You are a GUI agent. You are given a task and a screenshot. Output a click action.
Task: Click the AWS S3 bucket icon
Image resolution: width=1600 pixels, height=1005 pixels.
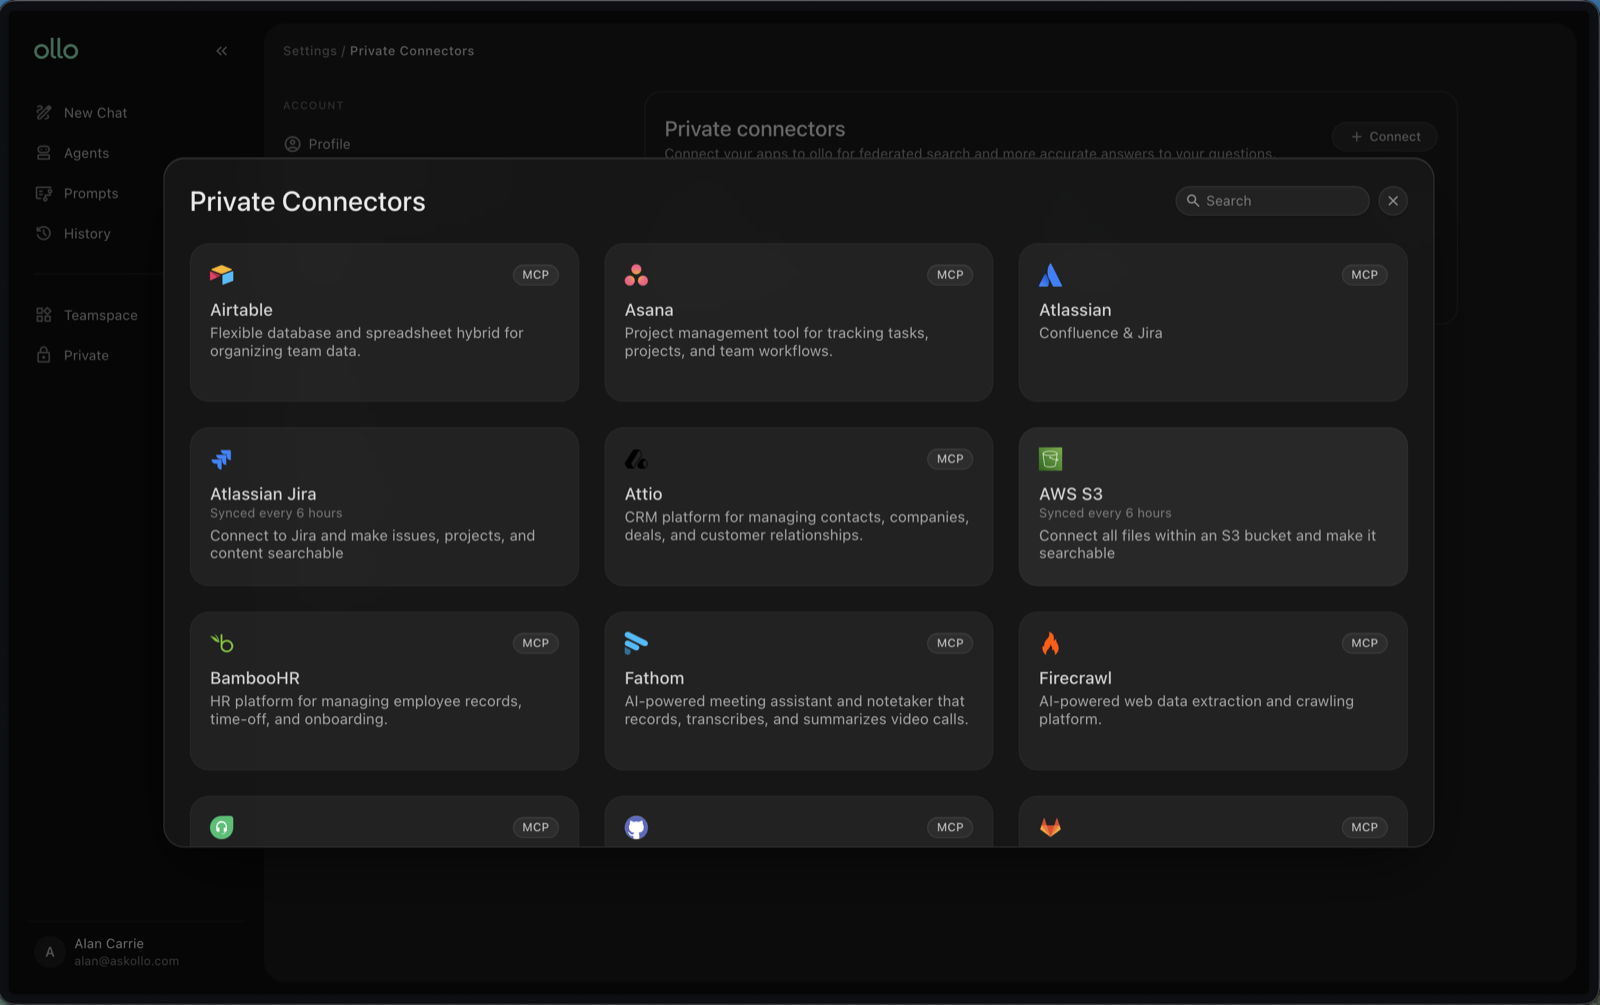[x=1050, y=459]
